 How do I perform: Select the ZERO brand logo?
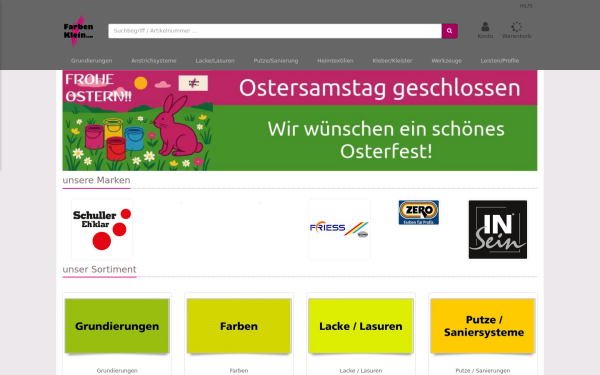pyautogui.click(x=419, y=212)
